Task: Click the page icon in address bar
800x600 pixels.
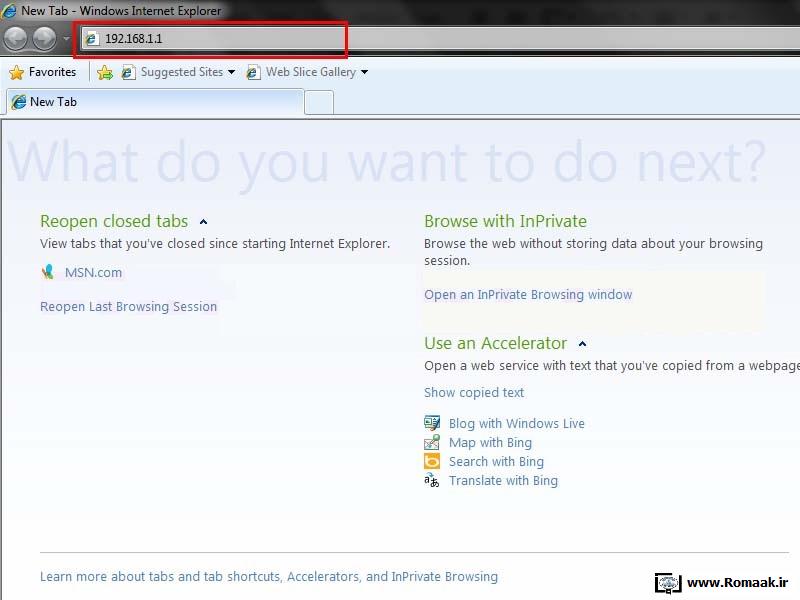Action: coord(92,38)
